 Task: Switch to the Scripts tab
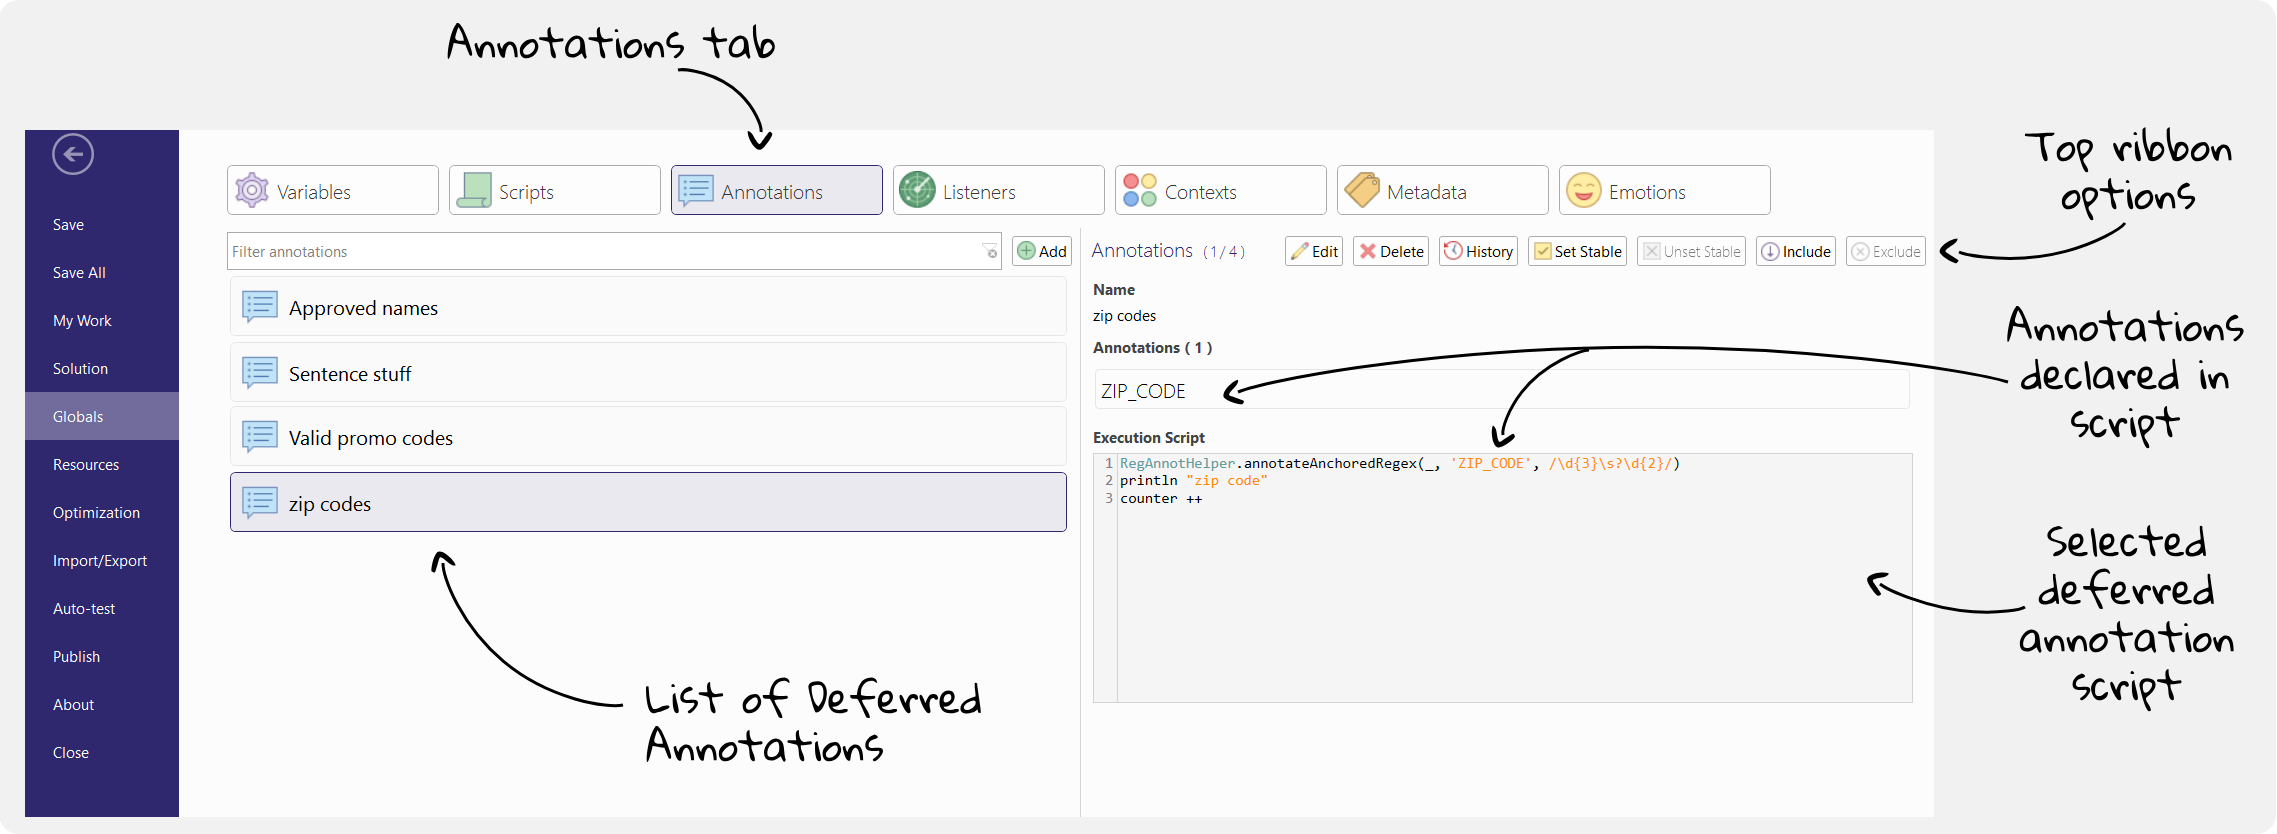[x=555, y=190]
